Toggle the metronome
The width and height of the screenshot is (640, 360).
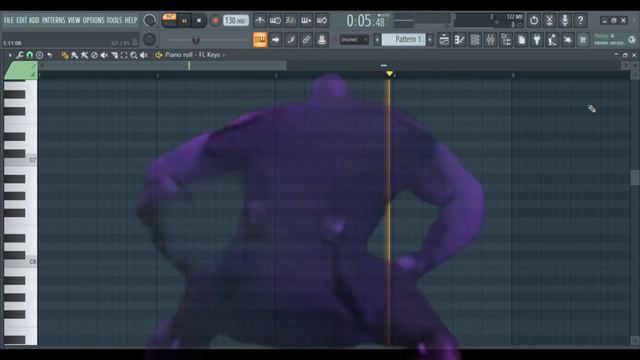point(260,20)
